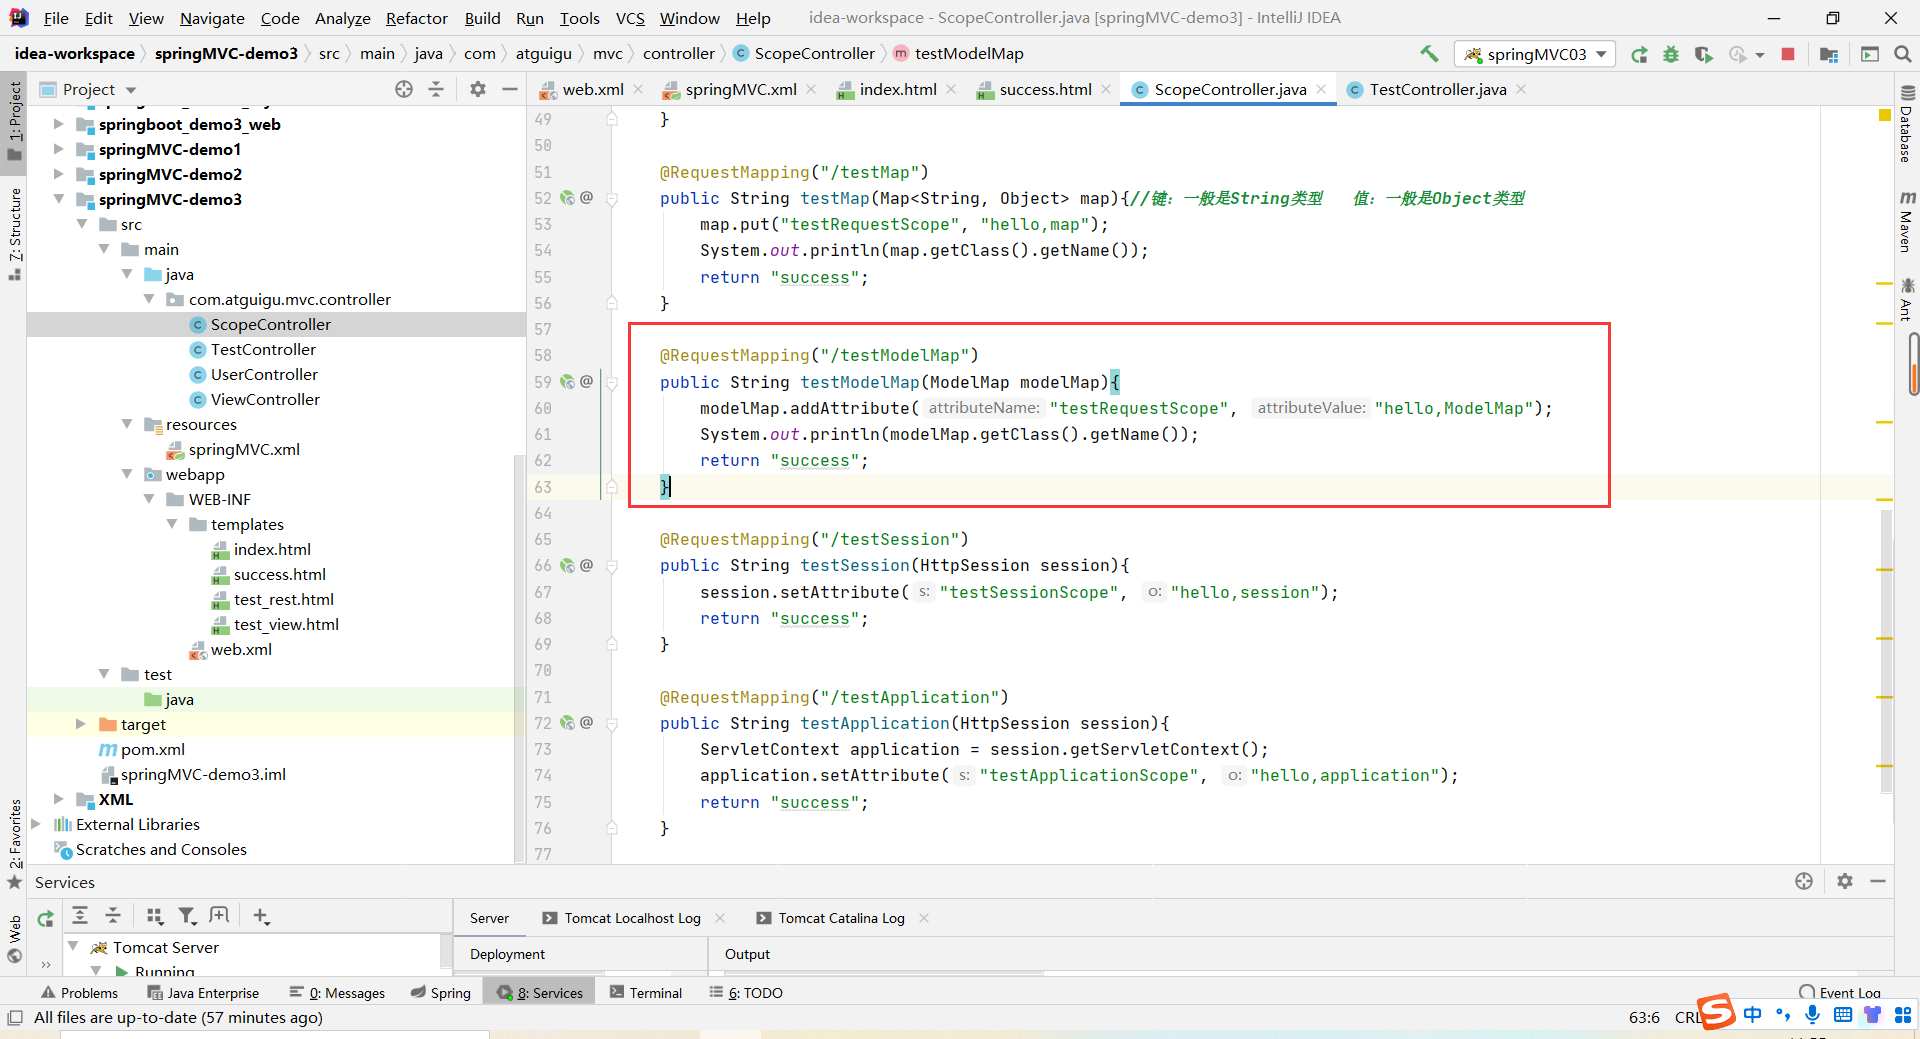The width and height of the screenshot is (1920, 1039).
Task: Click the 63:6 cursor position indicator
Action: pyautogui.click(x=1644, y=1017)
